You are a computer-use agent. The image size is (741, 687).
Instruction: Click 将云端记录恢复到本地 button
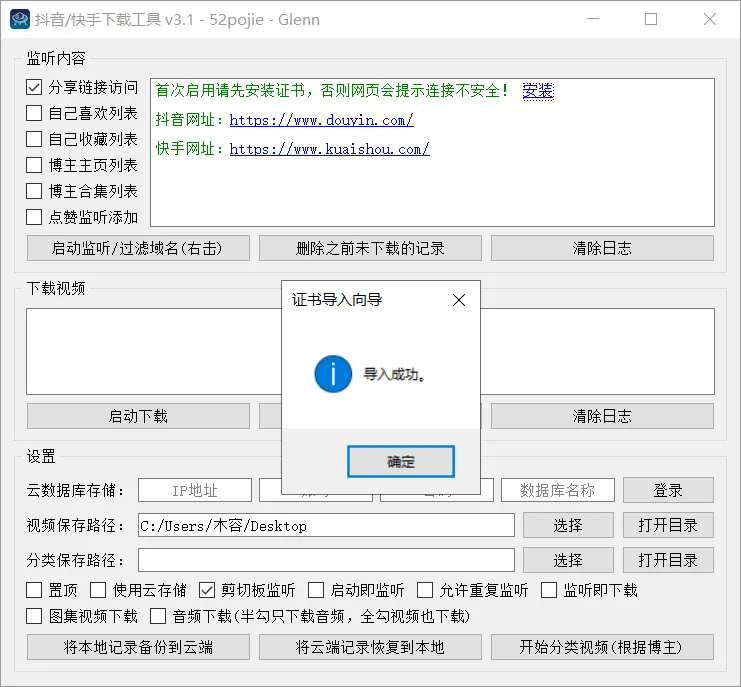click(x=370, y=647)
